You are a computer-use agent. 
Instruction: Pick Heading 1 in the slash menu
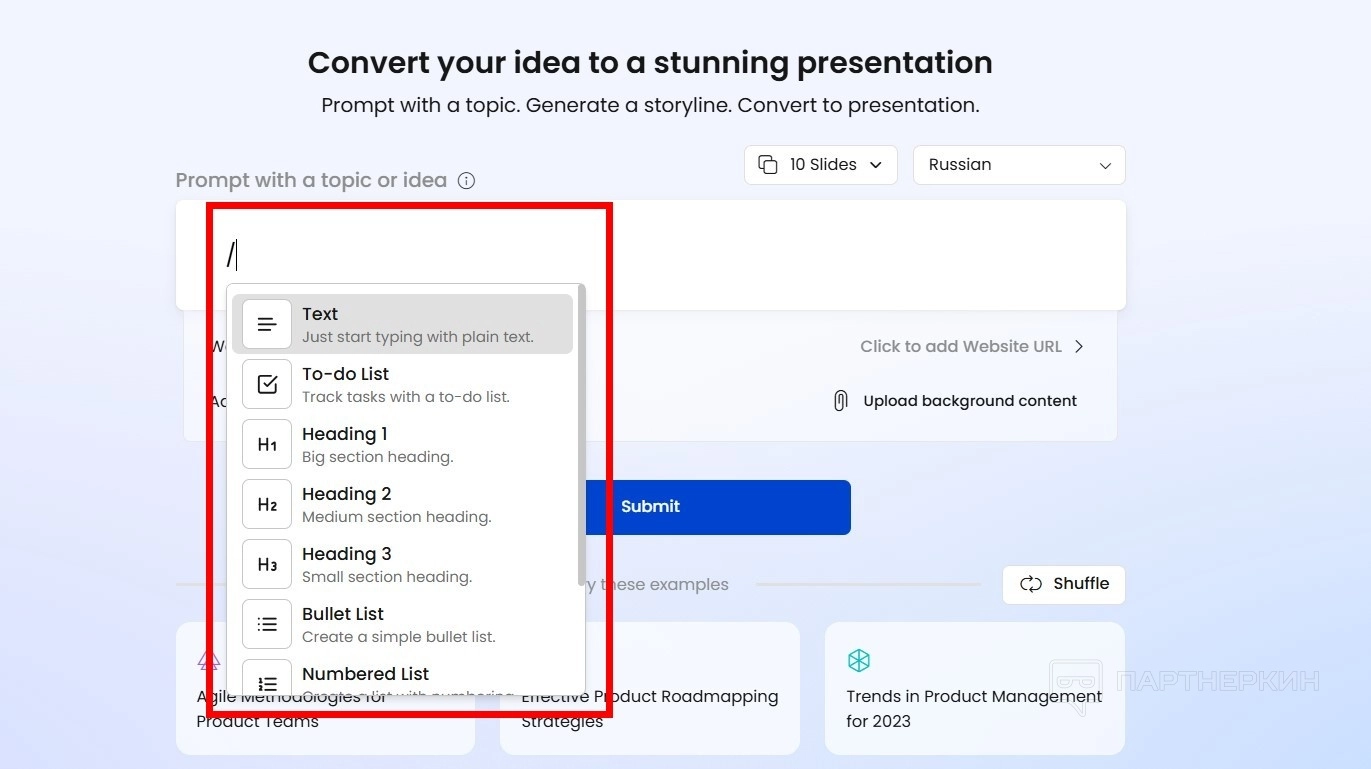(x=403, y=444)
